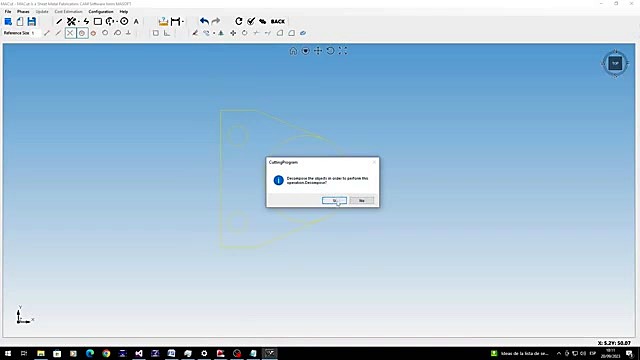Click the new document icon
640x360 pixels.
pyautogui.click(x=20, y=22)
